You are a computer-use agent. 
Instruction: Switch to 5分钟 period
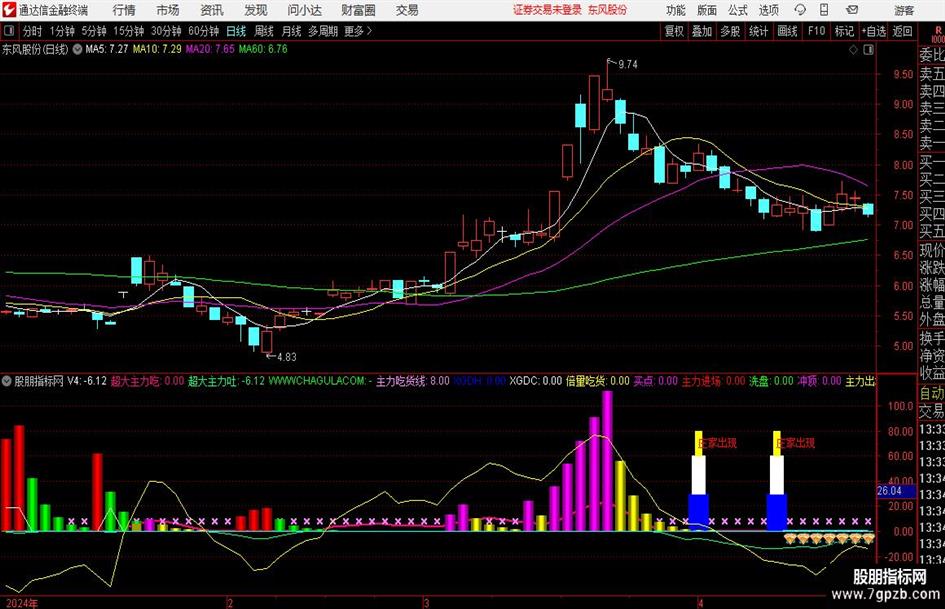pyautogui.click(x=94, y=31)
